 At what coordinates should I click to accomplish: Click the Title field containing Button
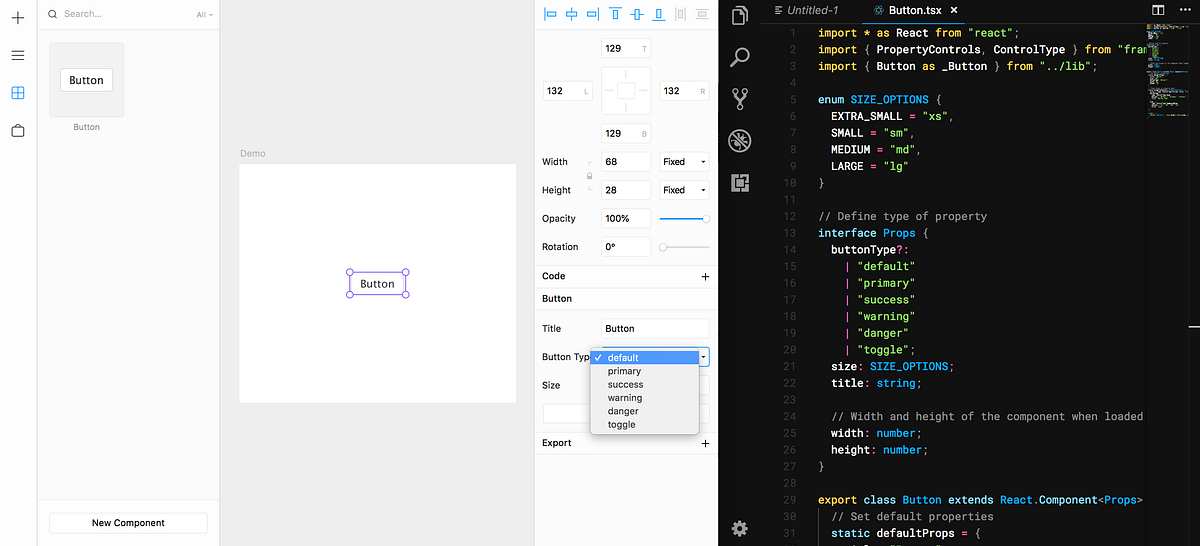[655, 328]
